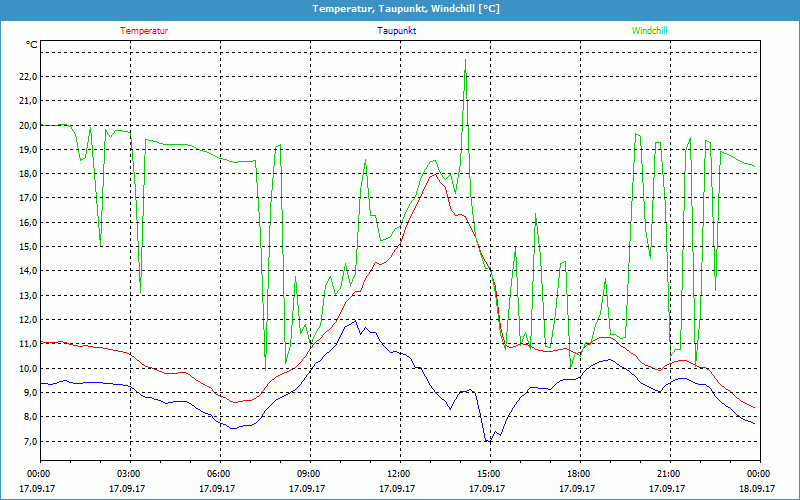Viewport: 800px width, 500px height.
Task: Click the '°C' unit label on y-axis
Action: coord(32,45)
